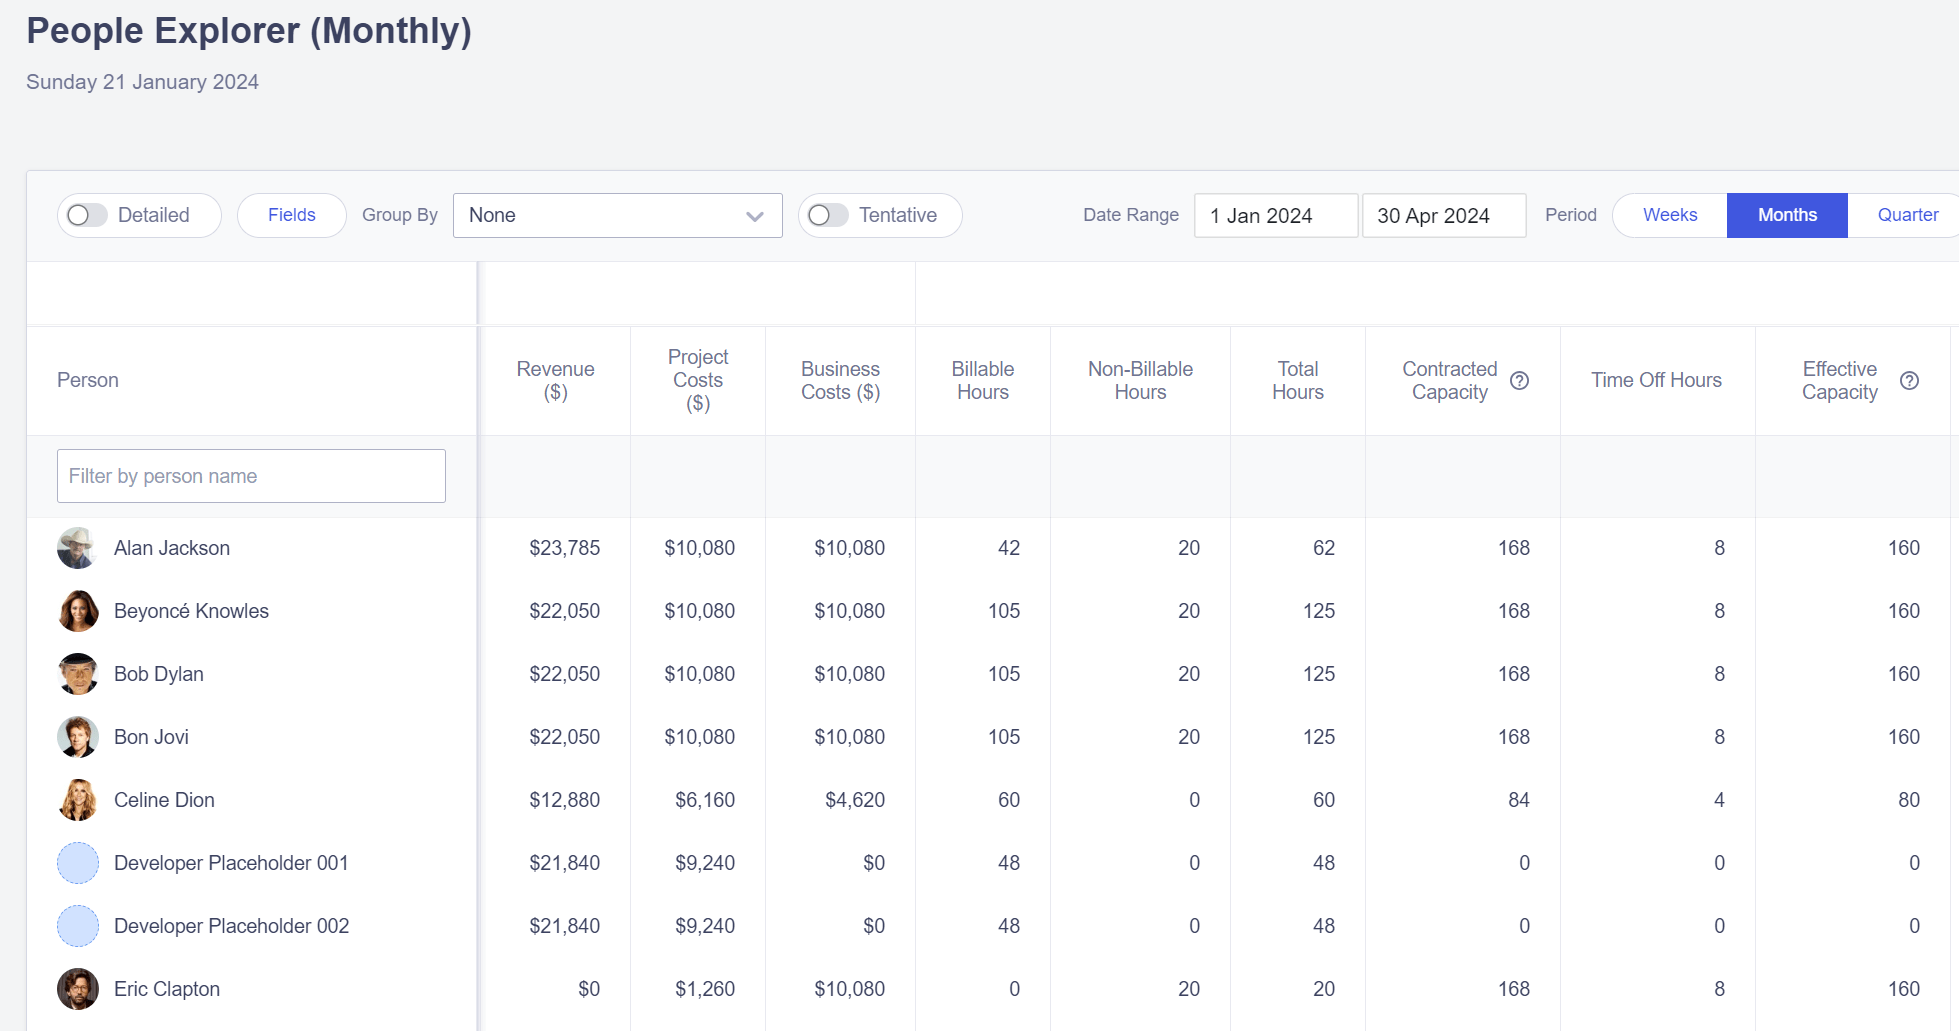1959x1031 pixels.
Task: Sort by Business Costs ($) column header
Action: (x=841, y=381)
